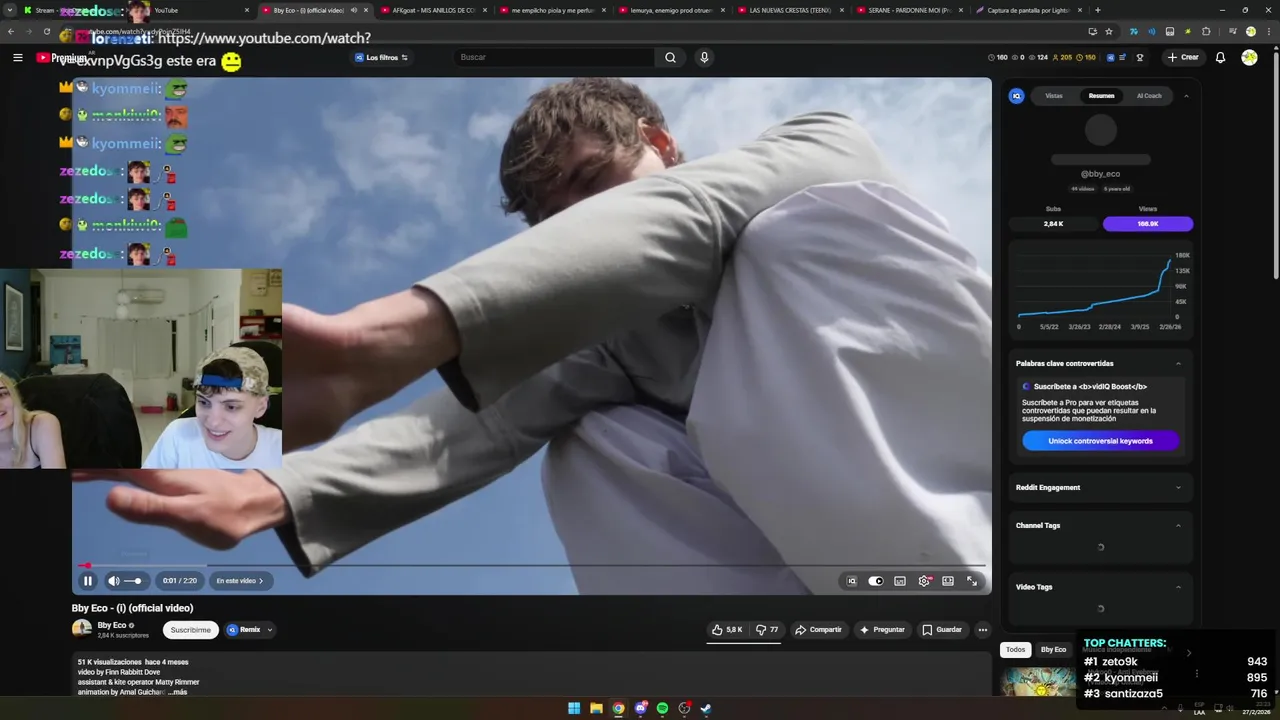Toggle the autoplay switch in player
Screen dimensions: 1280x720
[876, 581]
